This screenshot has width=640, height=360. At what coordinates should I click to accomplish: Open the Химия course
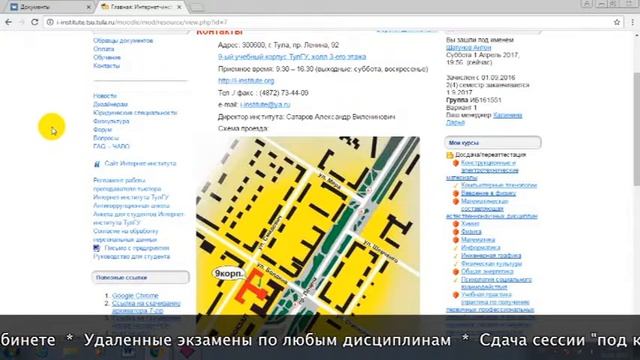(x=470, y=224)
